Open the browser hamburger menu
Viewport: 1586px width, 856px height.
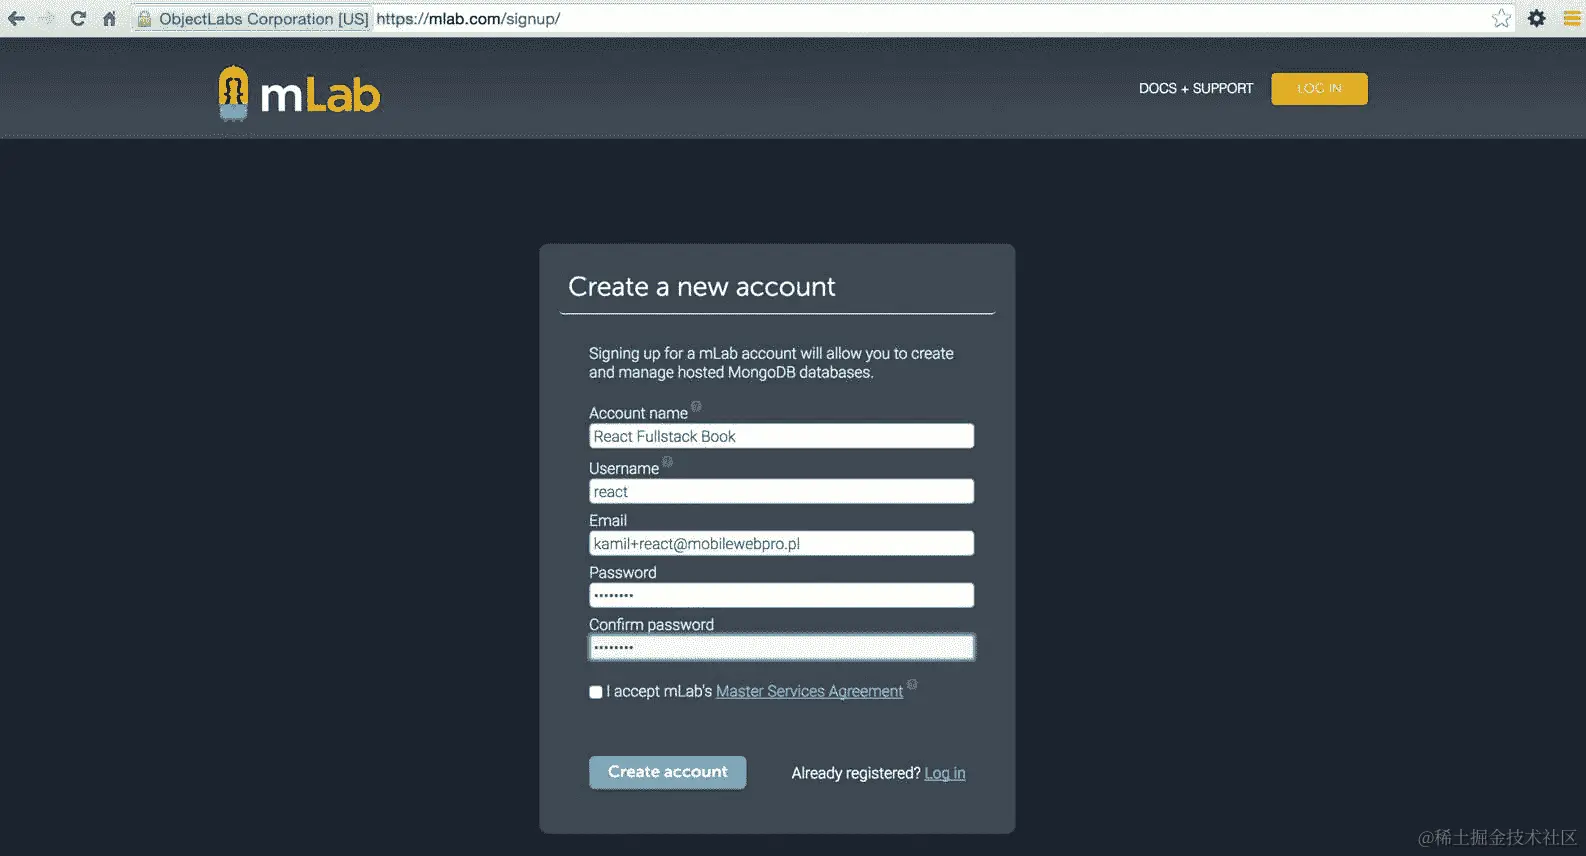tap(1571, 18)
